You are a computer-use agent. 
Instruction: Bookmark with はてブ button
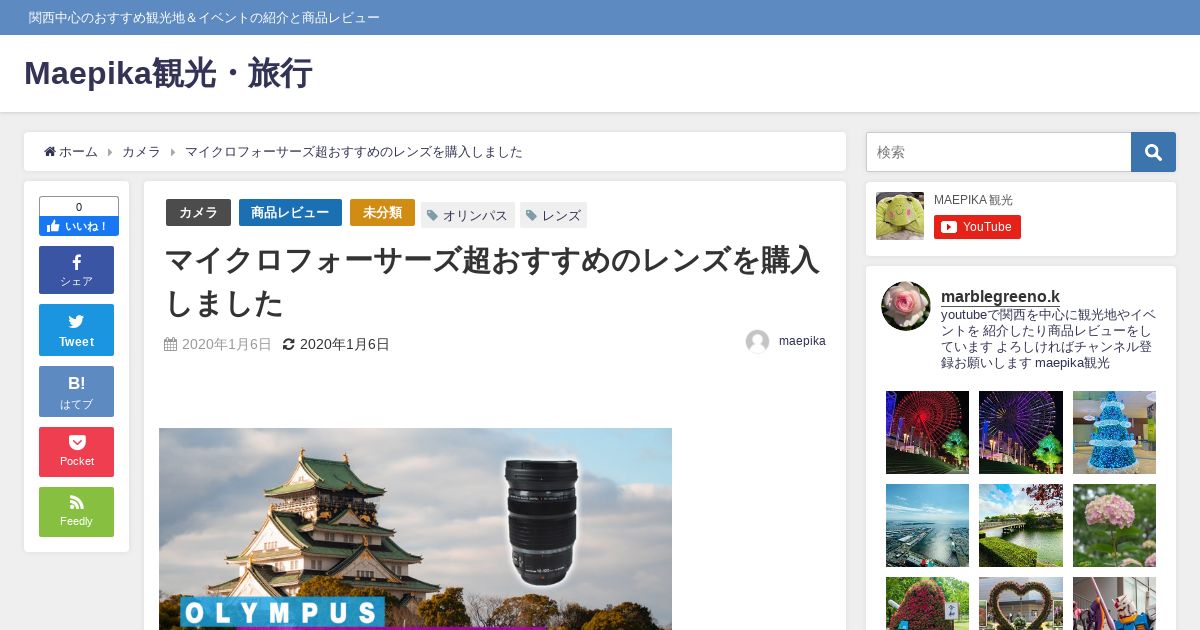[x=76, y=391]
